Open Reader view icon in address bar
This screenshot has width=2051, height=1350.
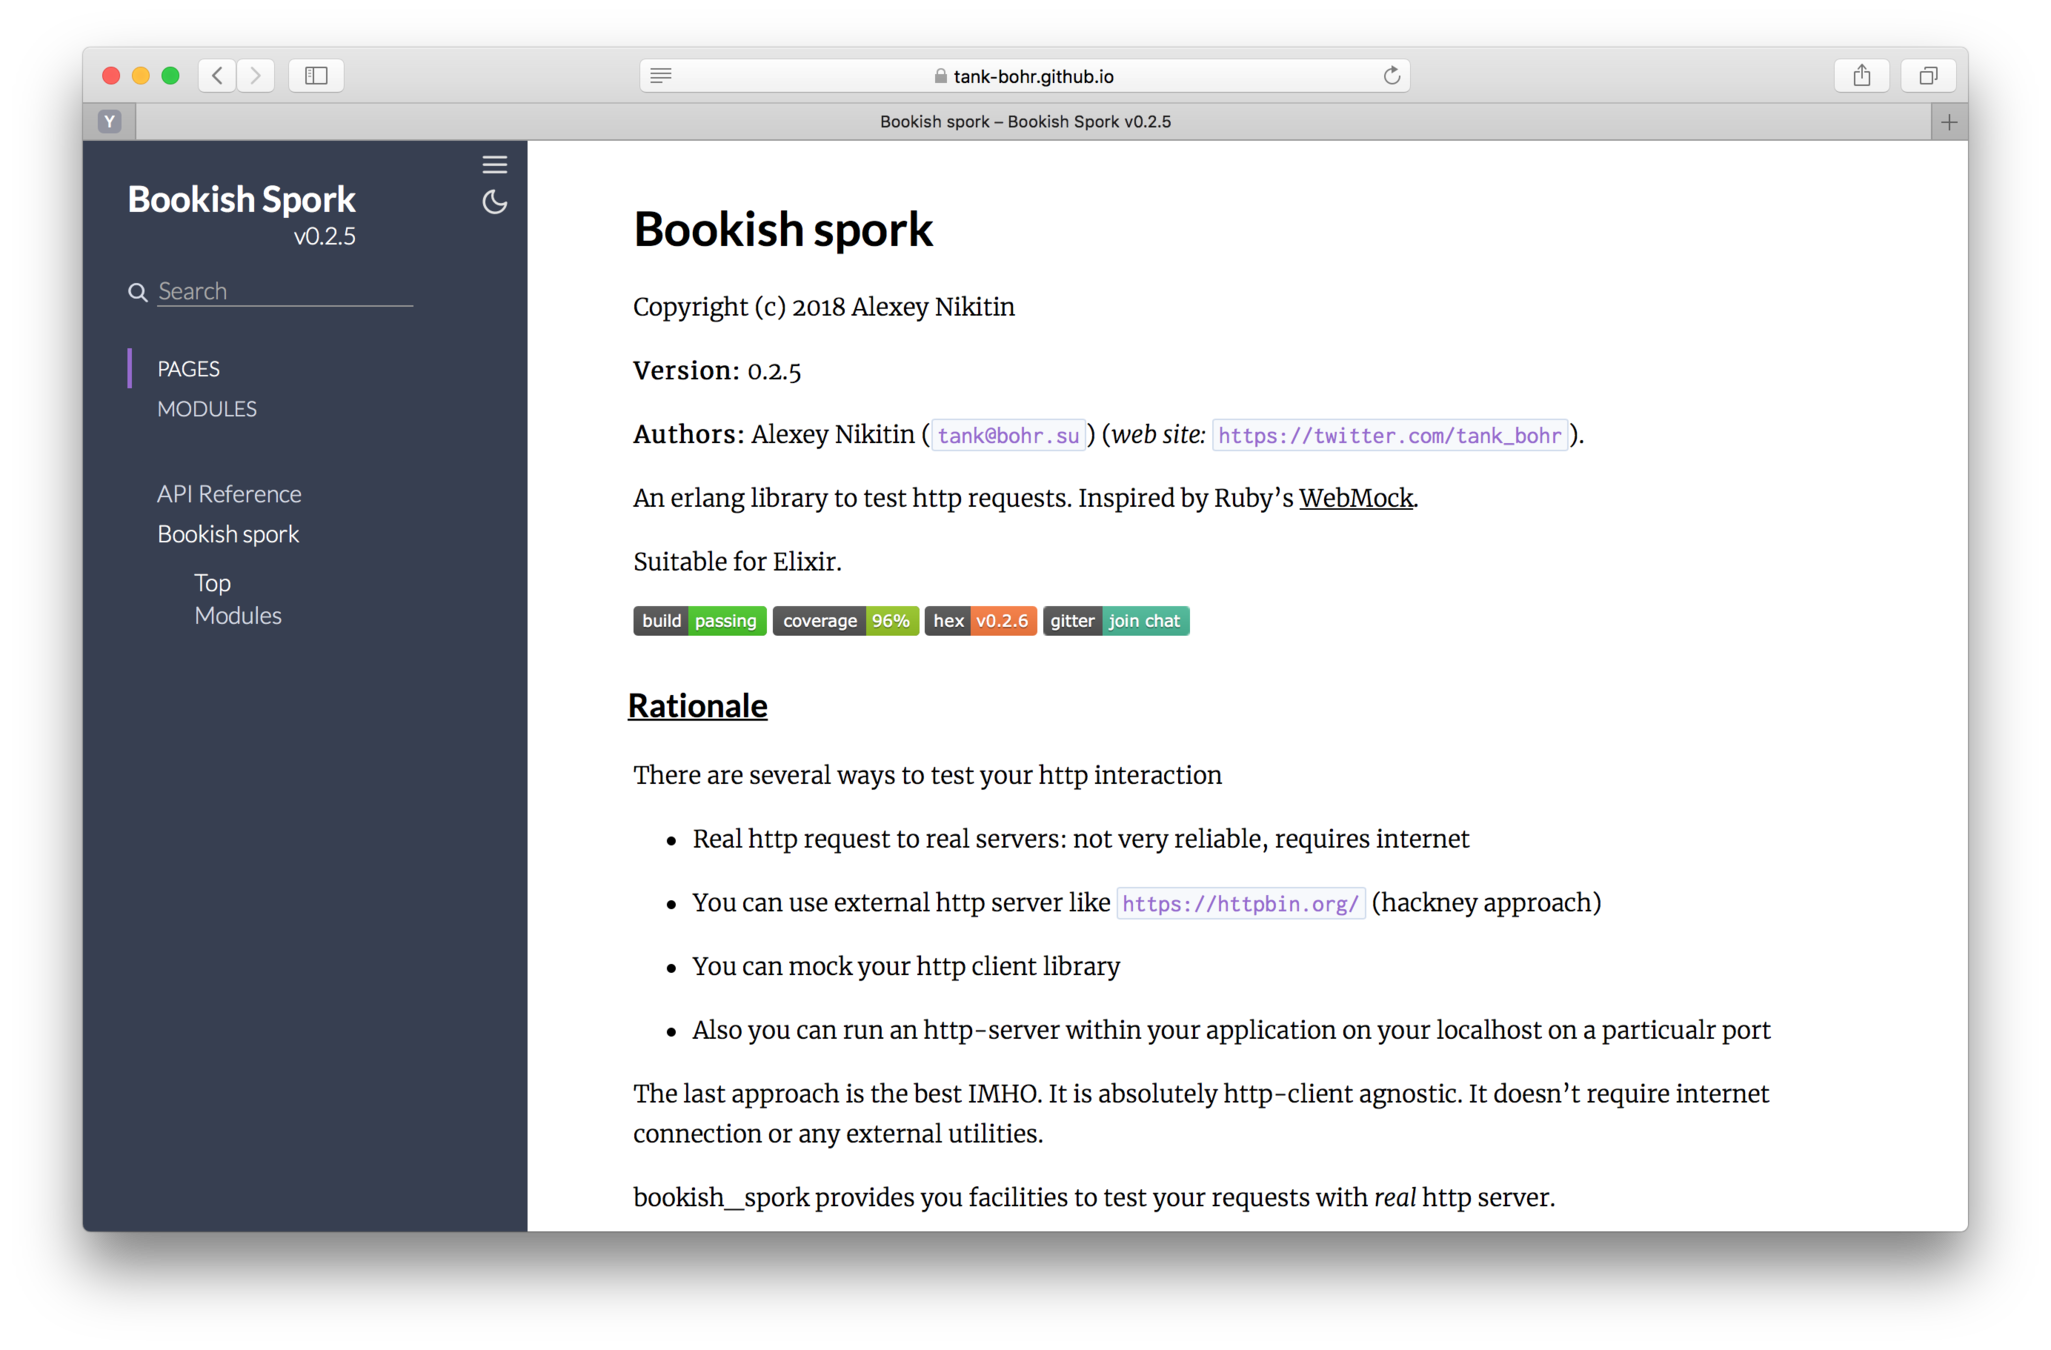pyautogui.click(x=661, y=75)
